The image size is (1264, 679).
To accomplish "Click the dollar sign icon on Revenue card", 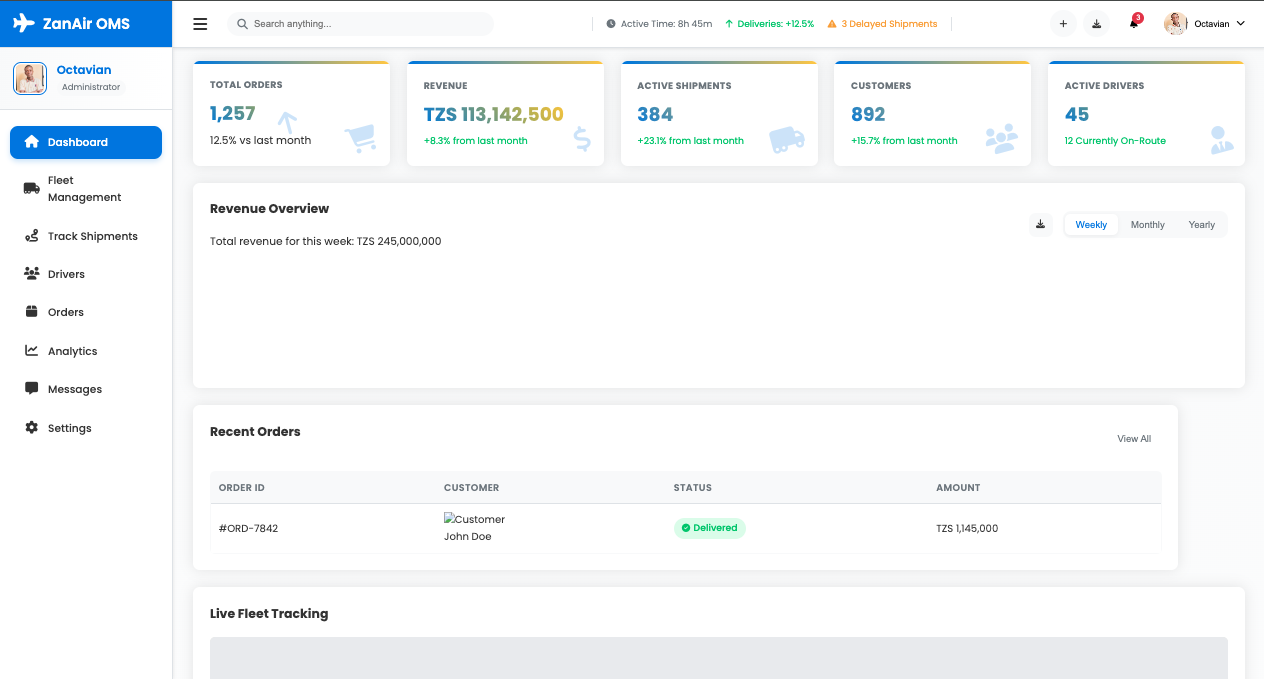I will (582, 139).
